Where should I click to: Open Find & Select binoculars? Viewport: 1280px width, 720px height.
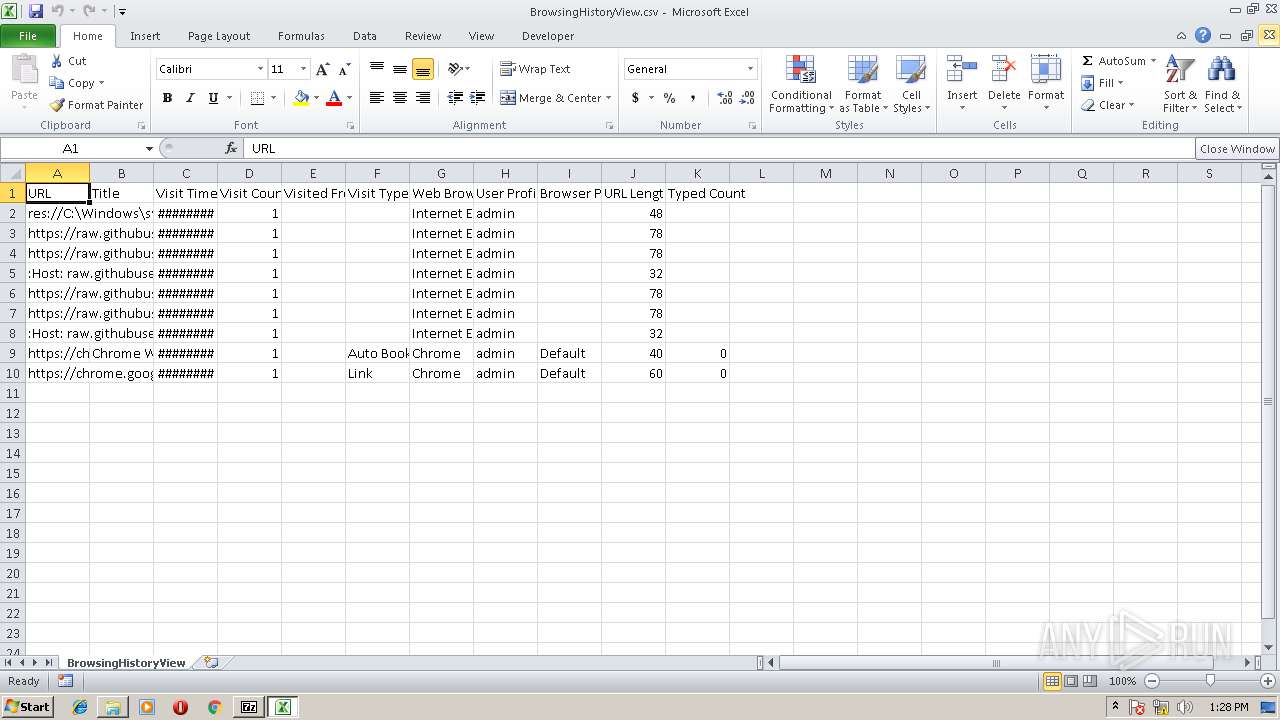click(1222, 85)
